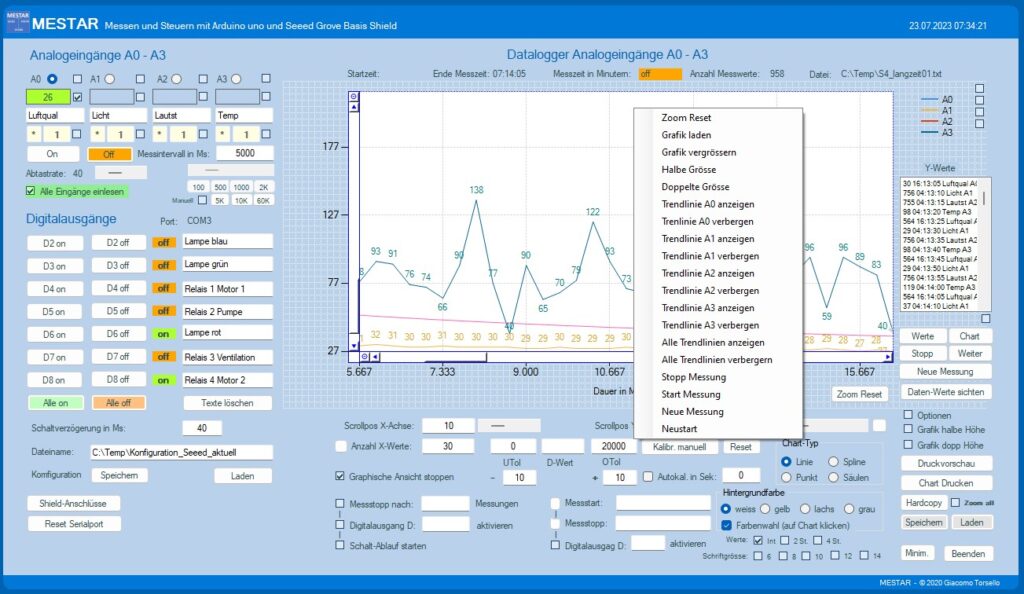Click zoom-out circle icon atop Y-axis scrollbar
This screenshot has width=1024, height=594.
[x=353, y=97]
